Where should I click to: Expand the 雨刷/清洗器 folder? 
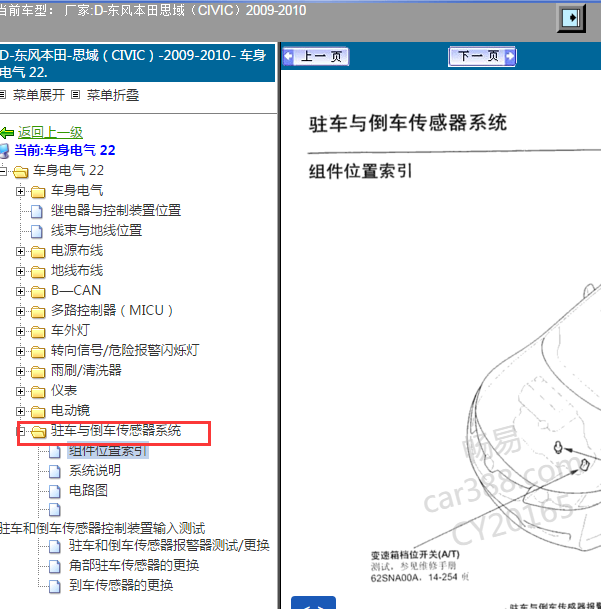[20, 371]
